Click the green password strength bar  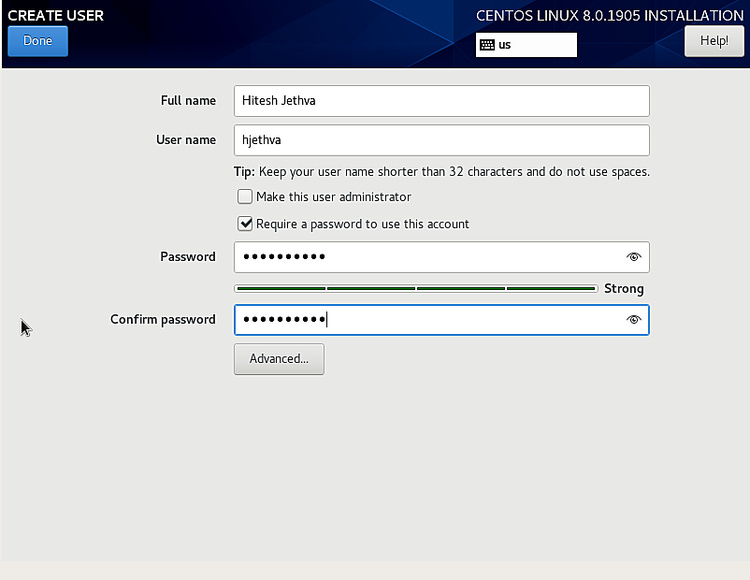pos(416,289)
